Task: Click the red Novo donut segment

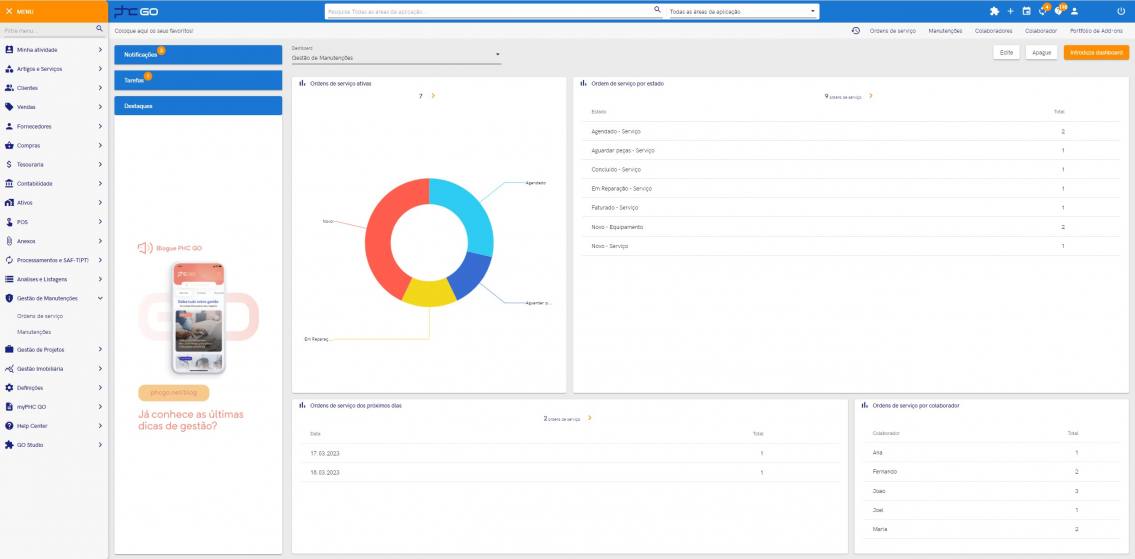Action: click(382, 232)
